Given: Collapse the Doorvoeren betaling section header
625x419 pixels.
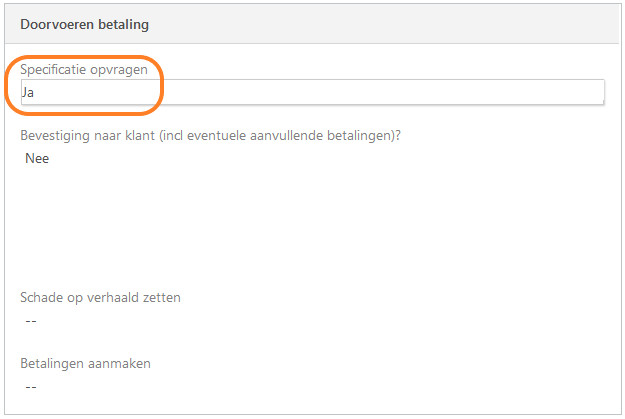Looking at the screenshot, I should click(x=312, y=24).
